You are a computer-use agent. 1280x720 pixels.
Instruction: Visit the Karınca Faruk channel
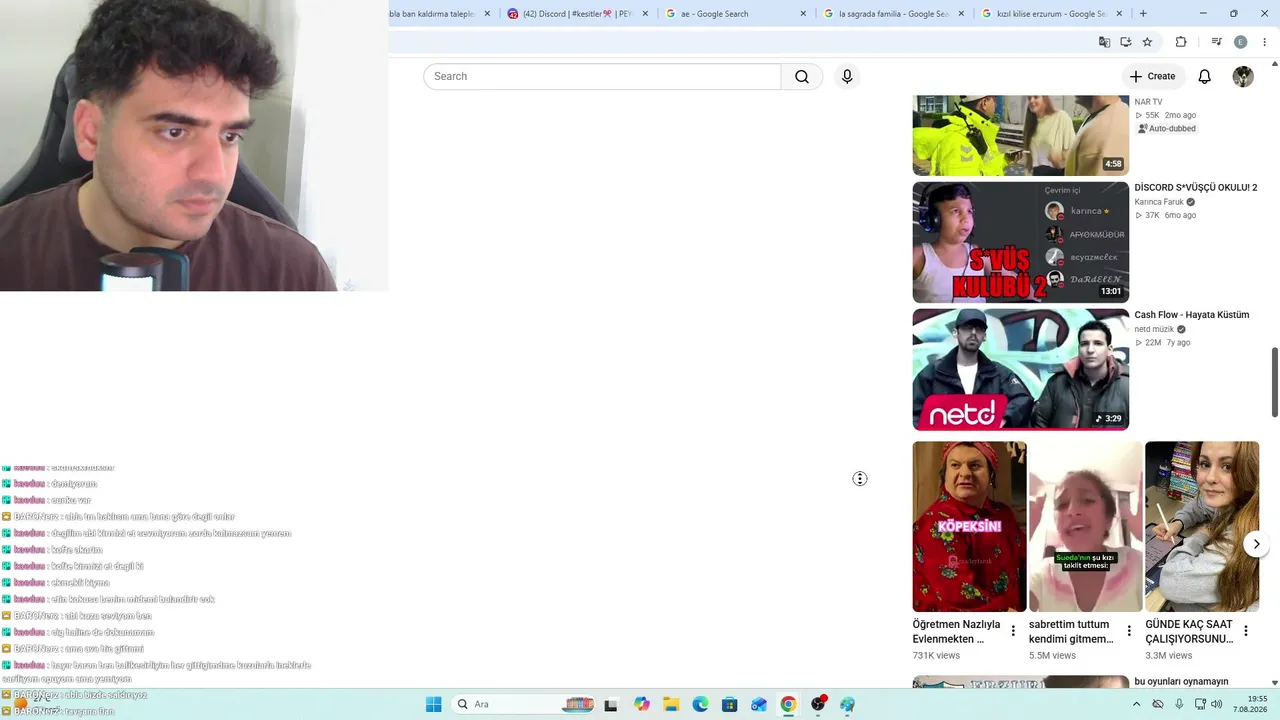[x=1159, y=202]
